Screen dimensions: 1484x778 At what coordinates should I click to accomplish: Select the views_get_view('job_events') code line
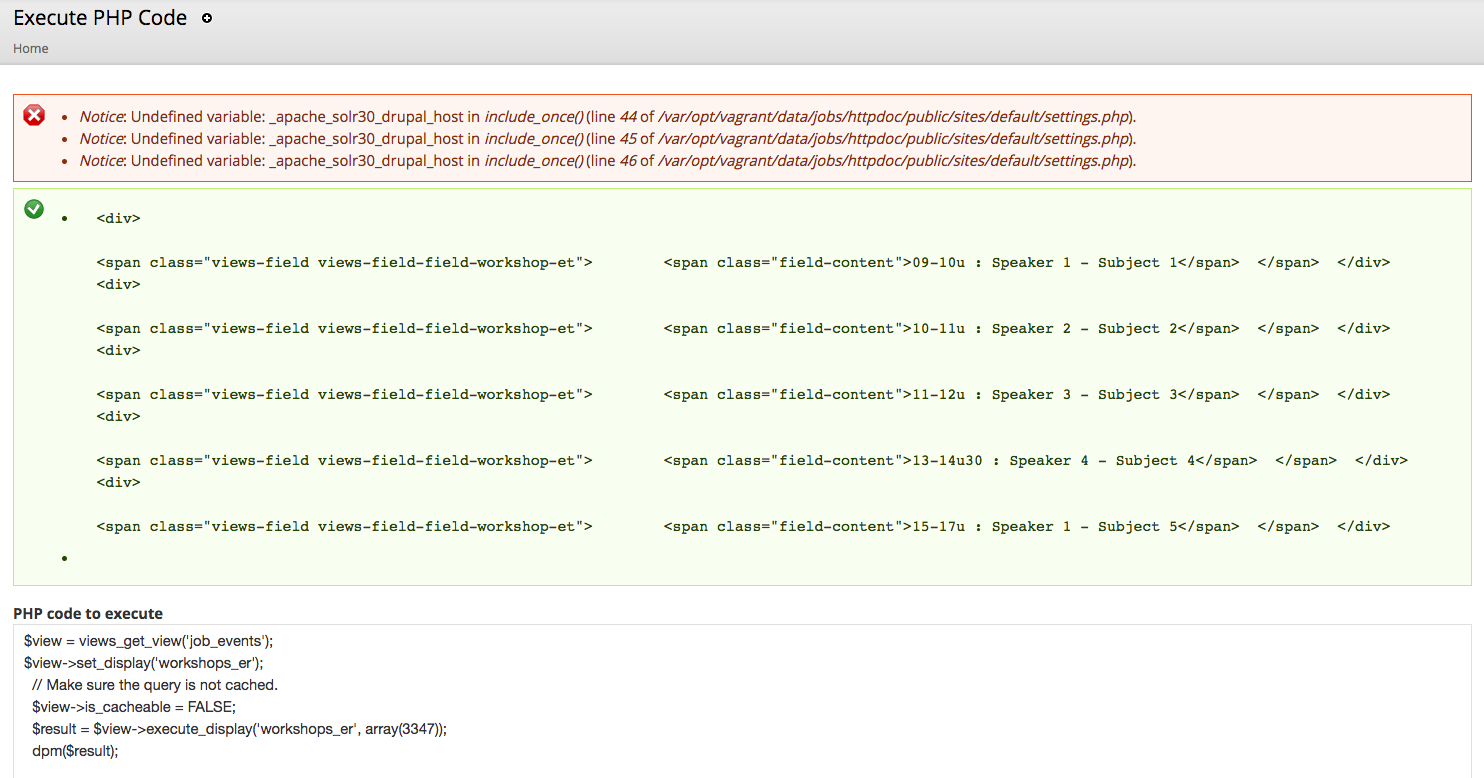(x=146, y=641)
